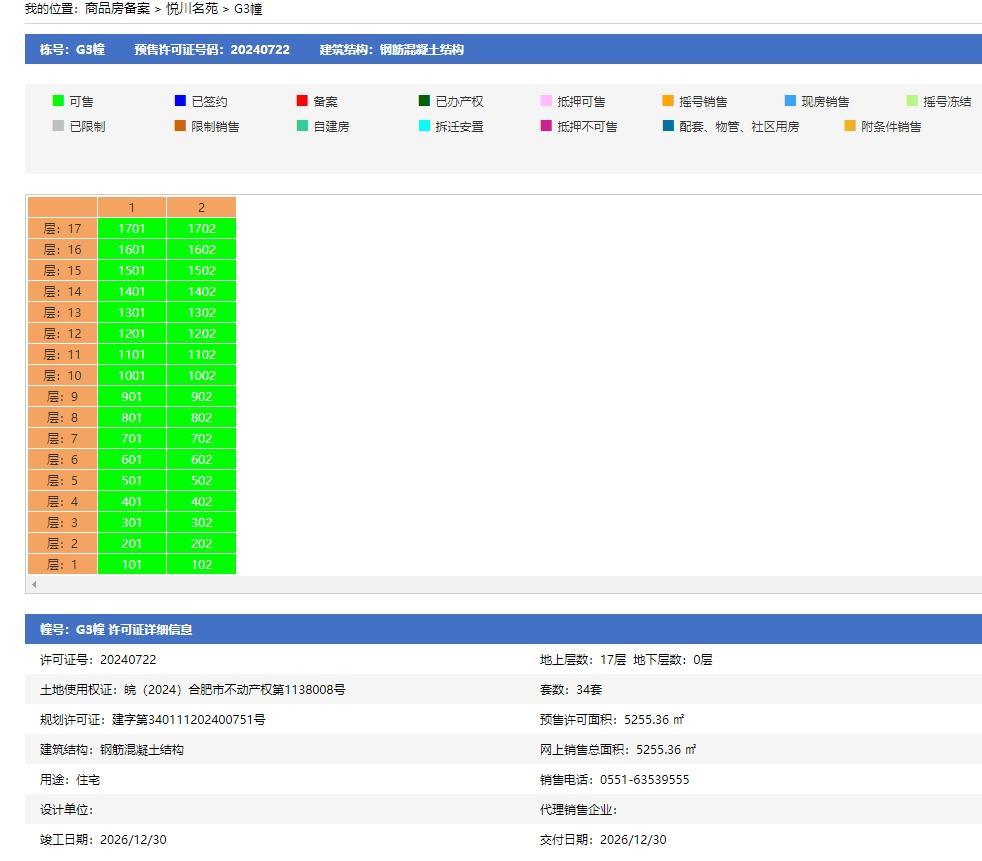Select unit 1101
Screen dimensions: 982x861
tap(132, 354)
